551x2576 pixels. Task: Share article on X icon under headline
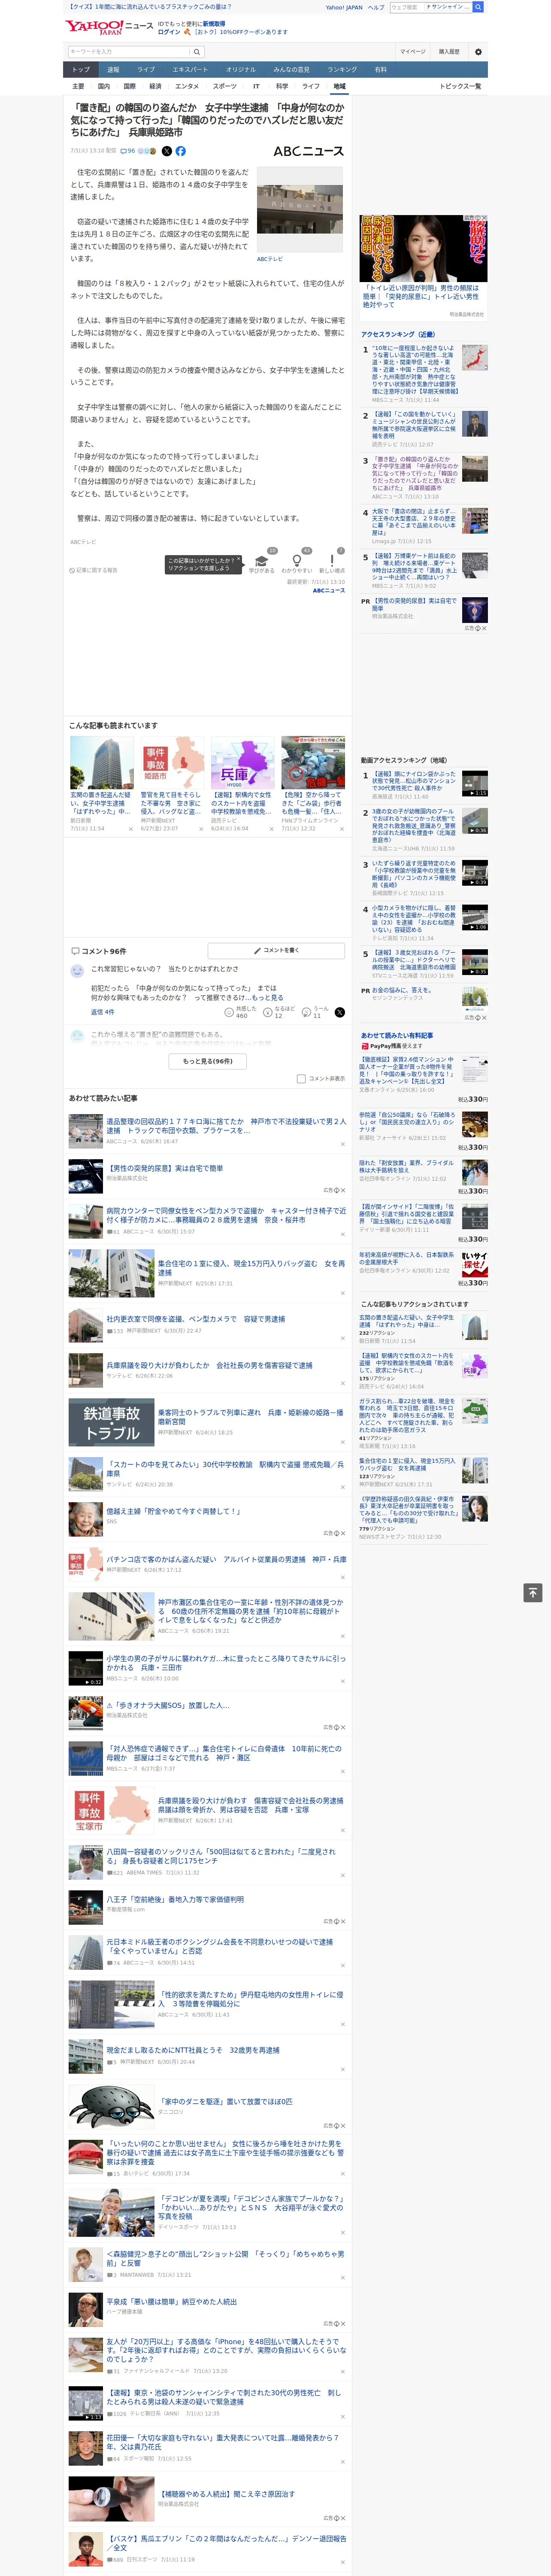pos(167,151)
